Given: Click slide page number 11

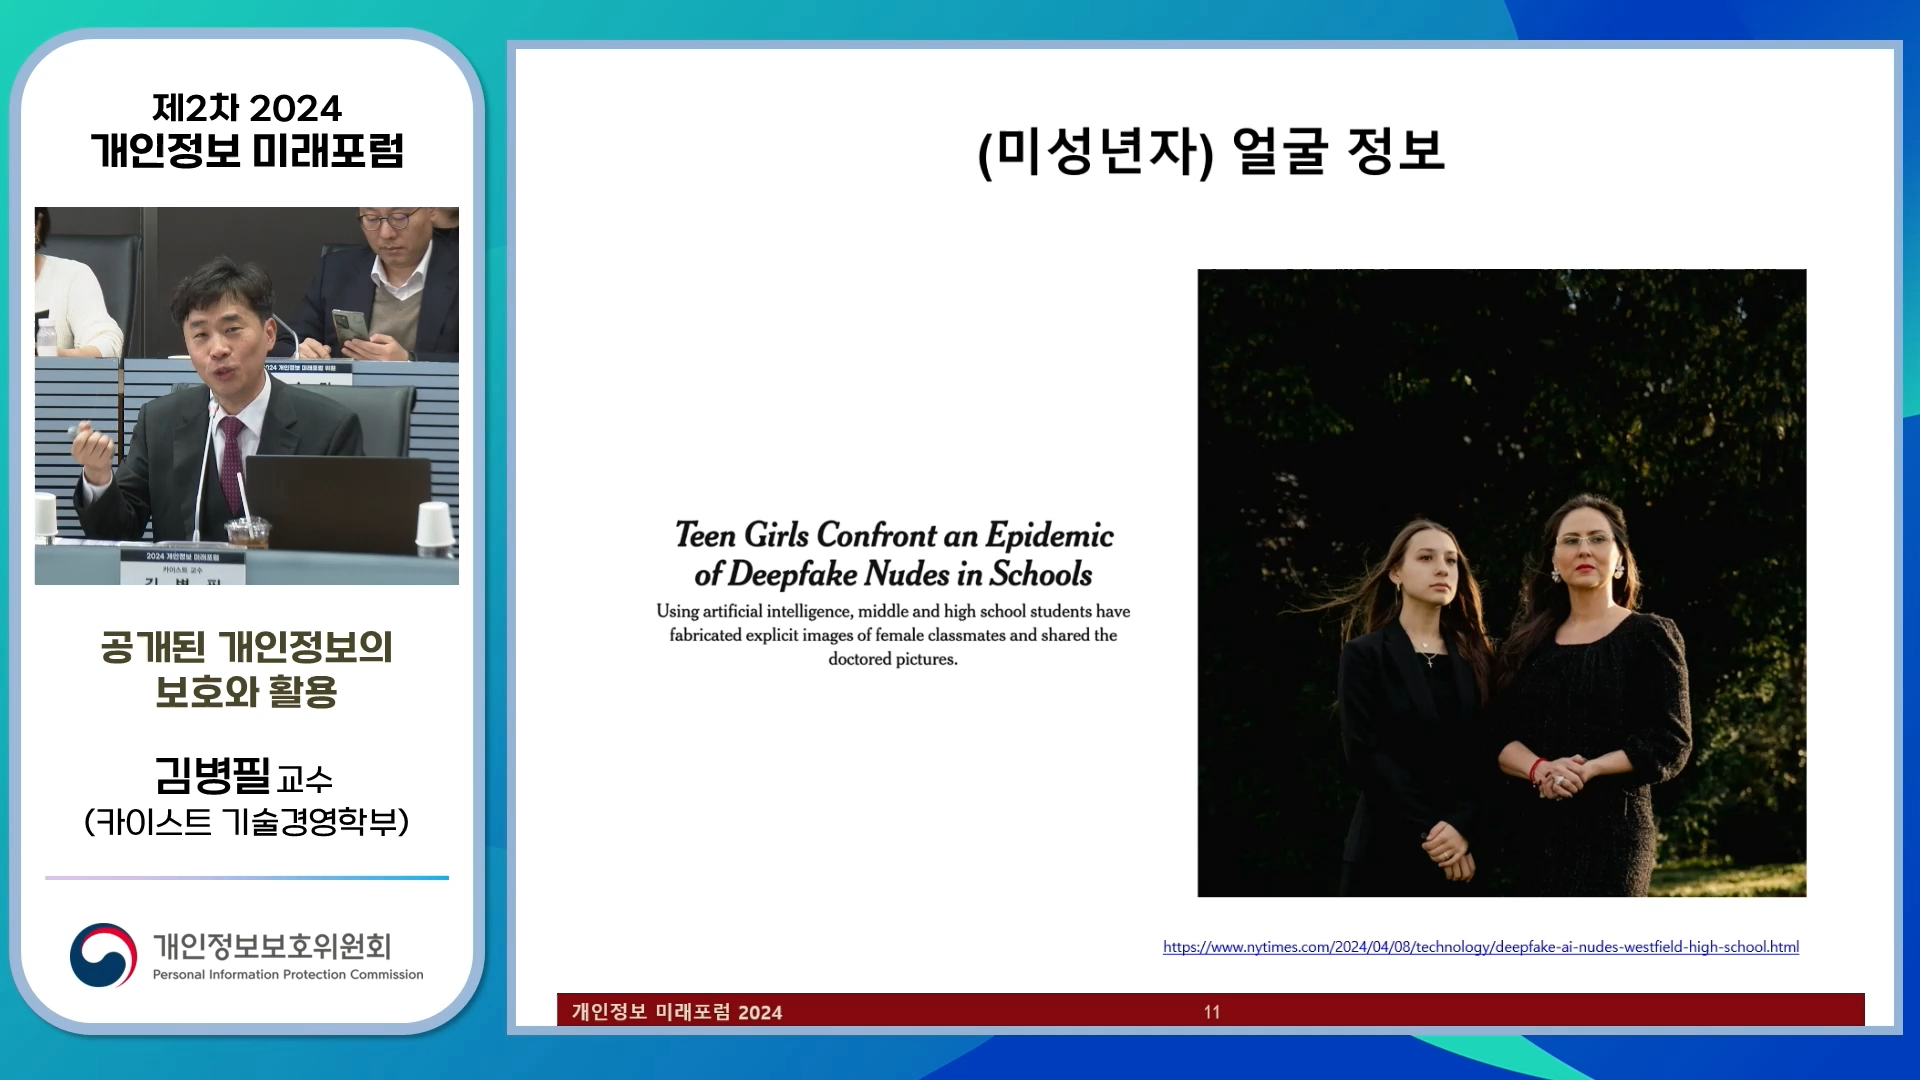Looking at the screenshot, I should (1212, 1012).
